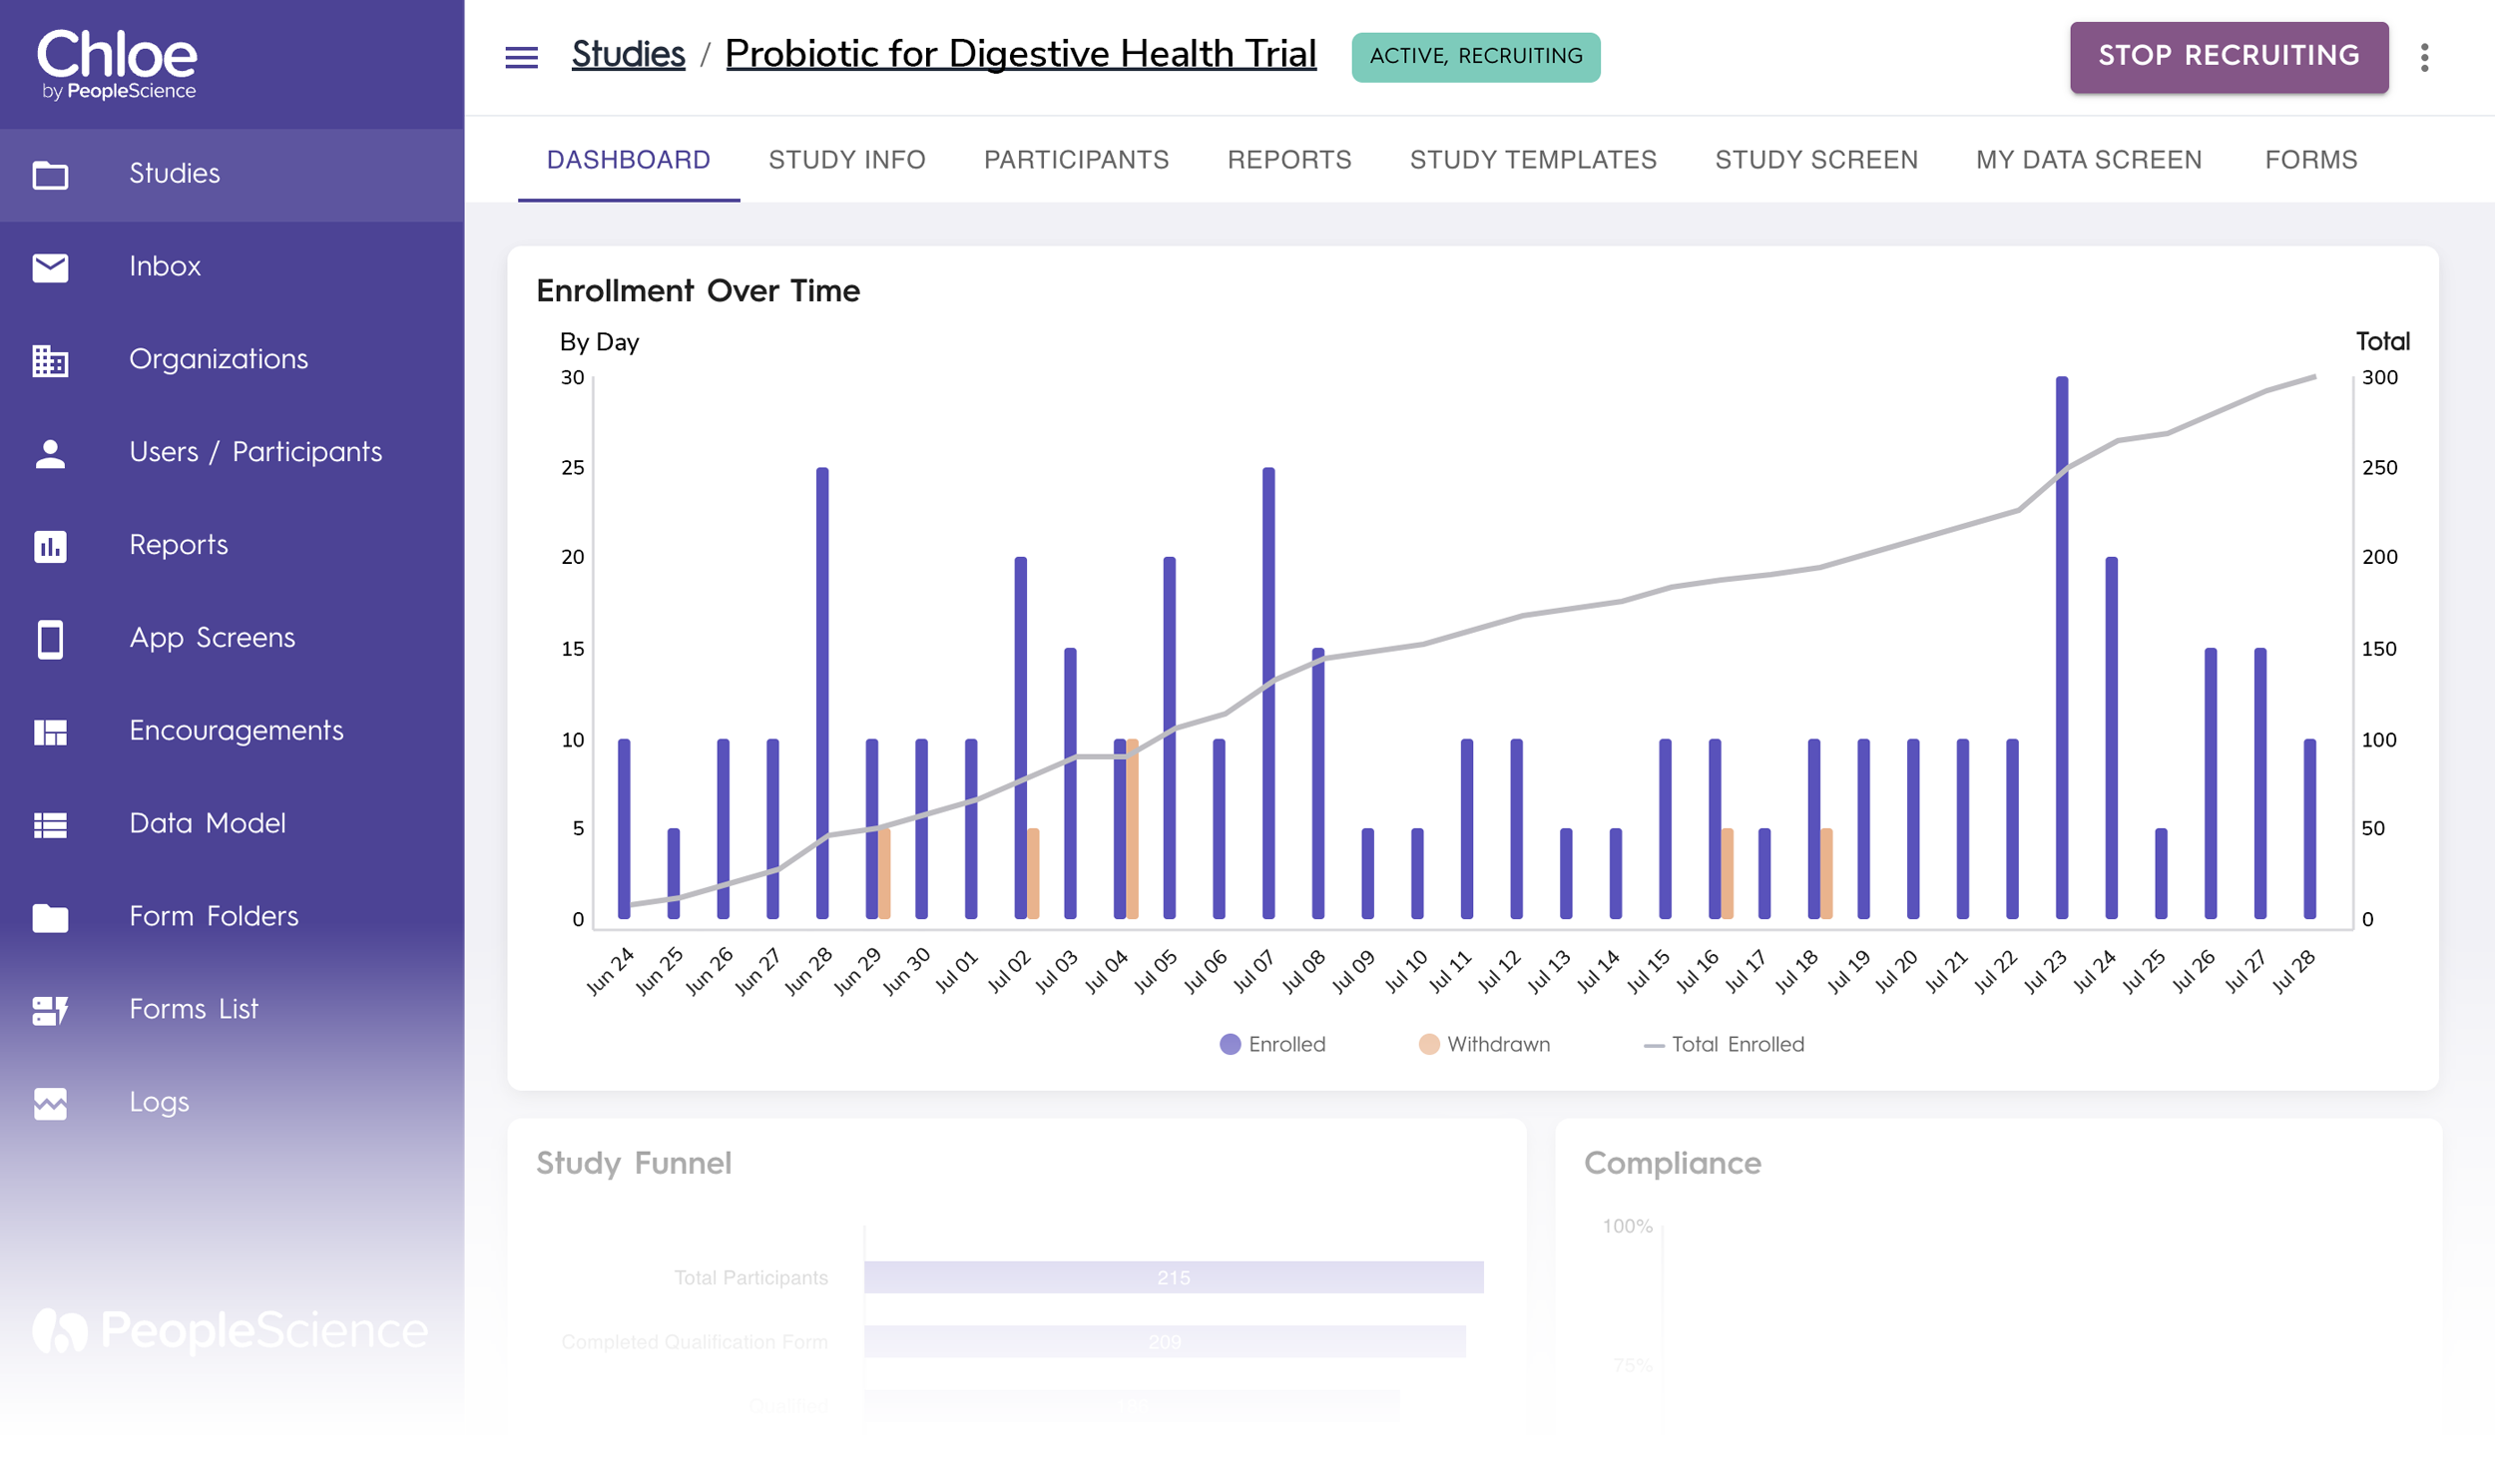Open App Screens phone icon
Viewport: 2495px width, 1484px height.
point(50,639)
